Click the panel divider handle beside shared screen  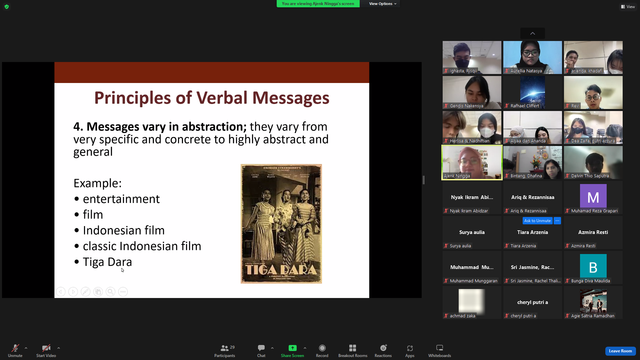tap(424, 180)
